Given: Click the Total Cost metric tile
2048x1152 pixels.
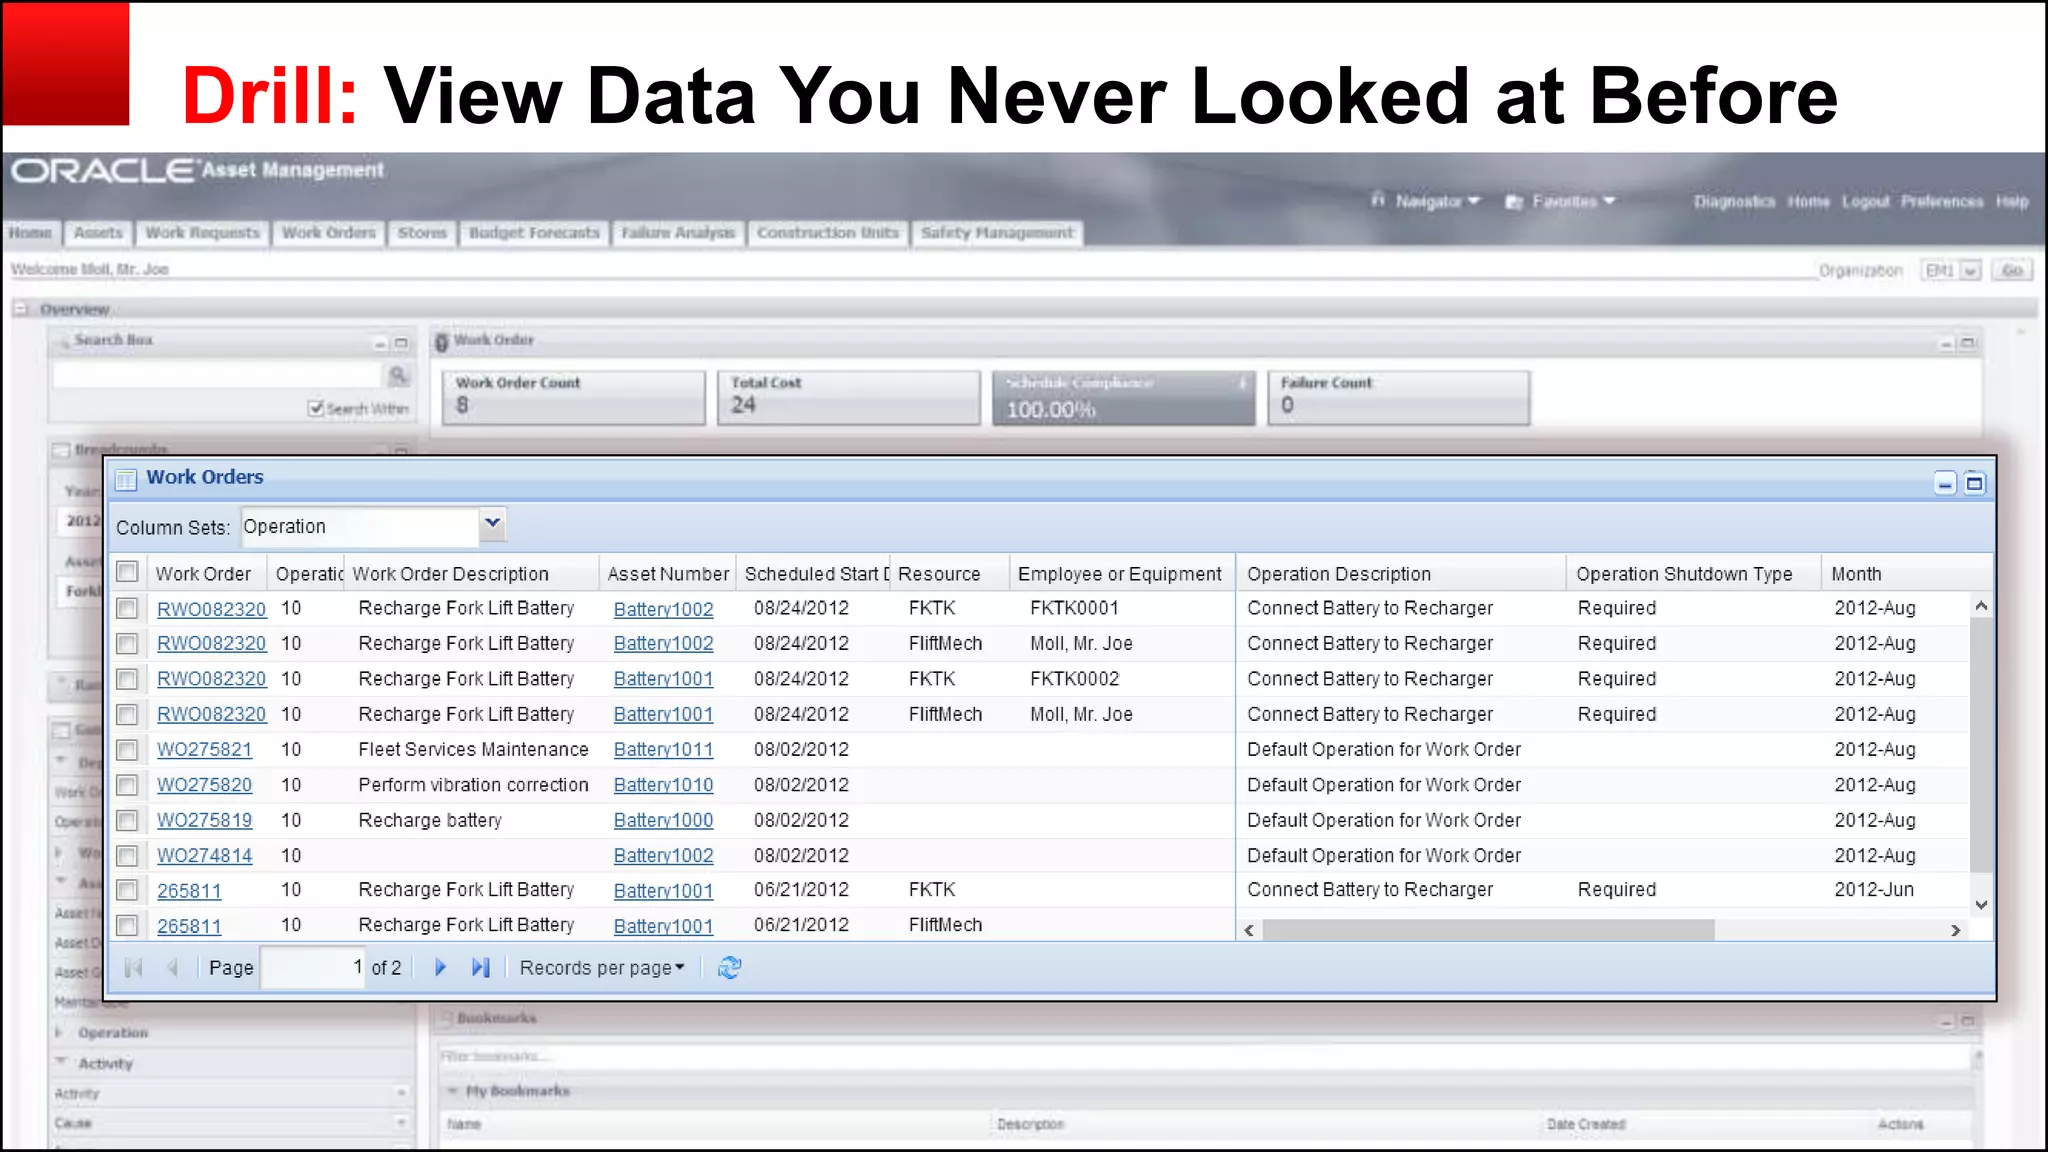Looking at the screenshot, I should click(x=848, y=397).
